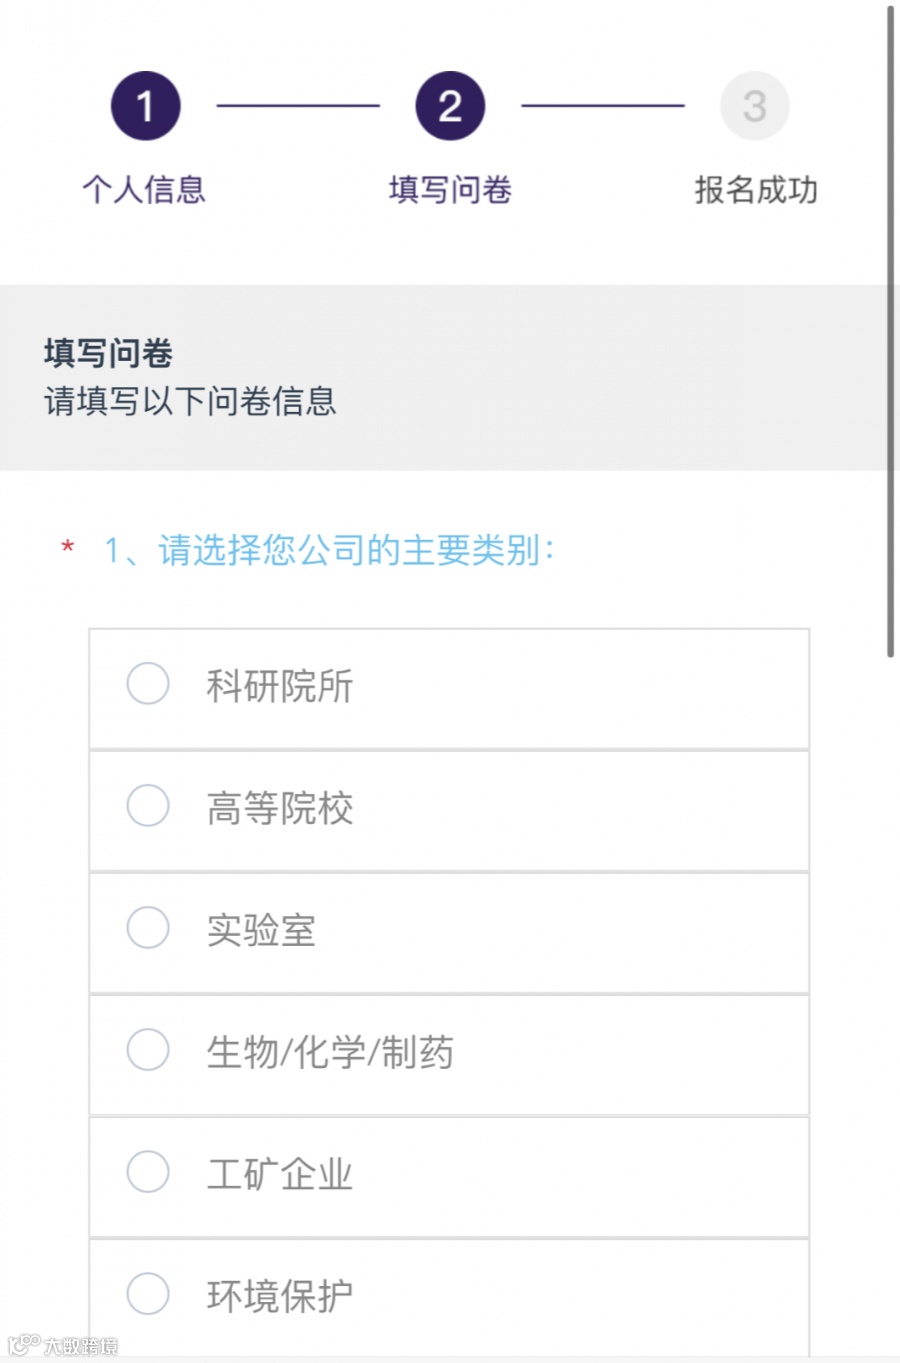900x1363 pixels.
Task: Click the 报名成功 step label
Action: [756, 189]
